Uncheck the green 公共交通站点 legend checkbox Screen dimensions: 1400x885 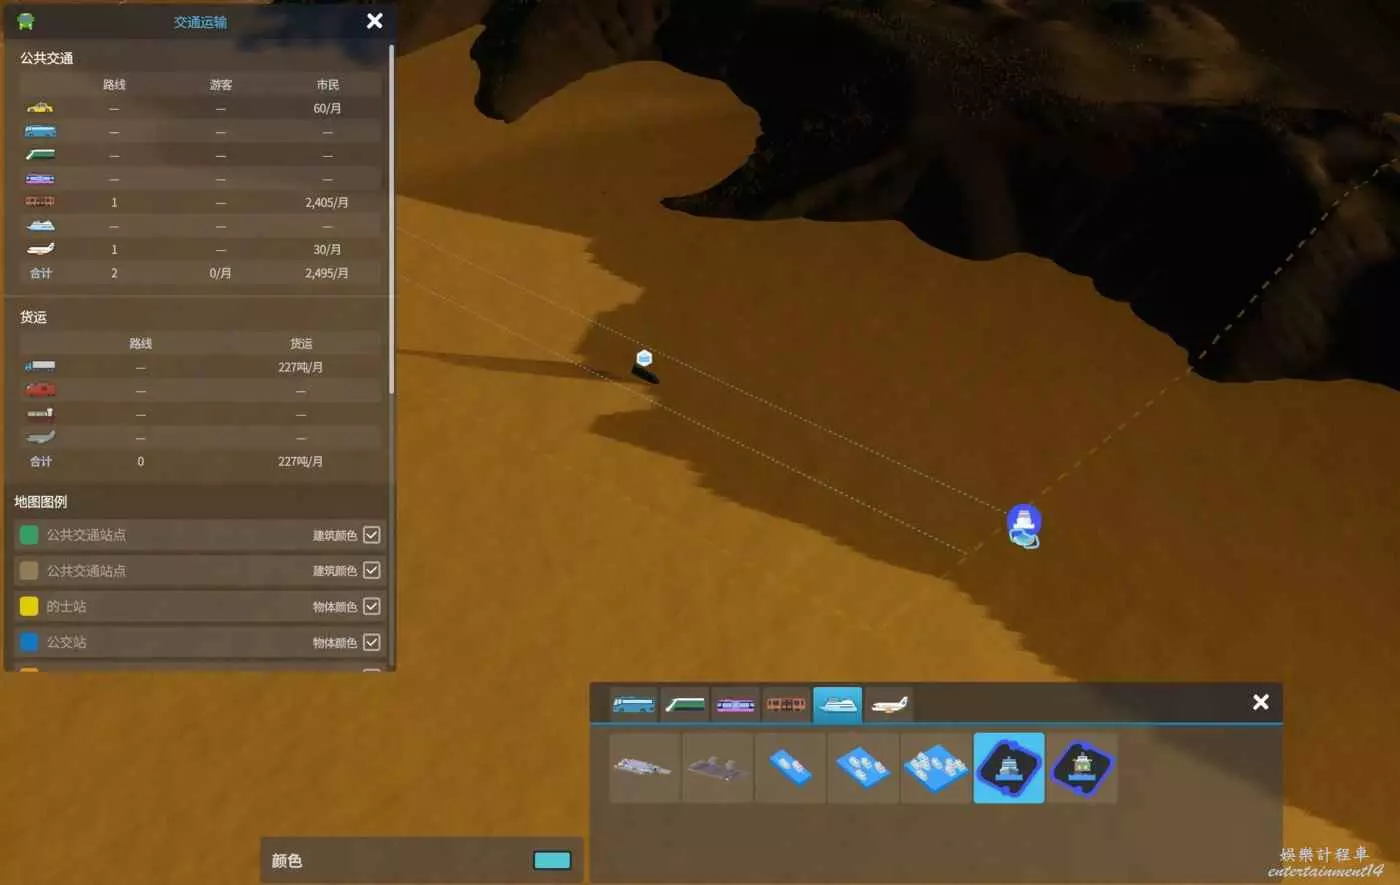371,535
